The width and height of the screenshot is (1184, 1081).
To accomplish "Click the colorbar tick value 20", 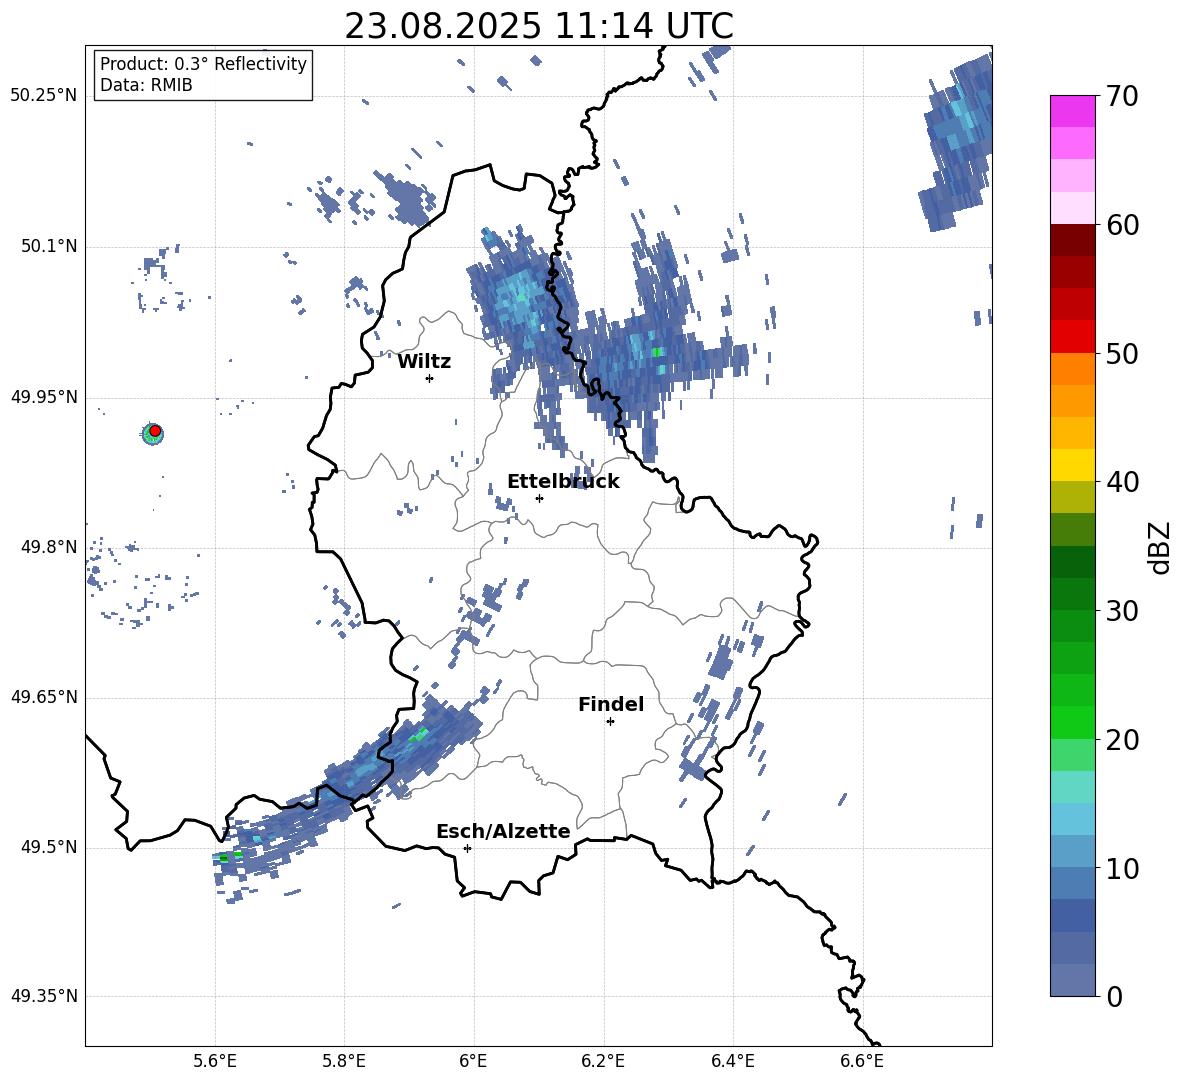I will click(1121, 740).
